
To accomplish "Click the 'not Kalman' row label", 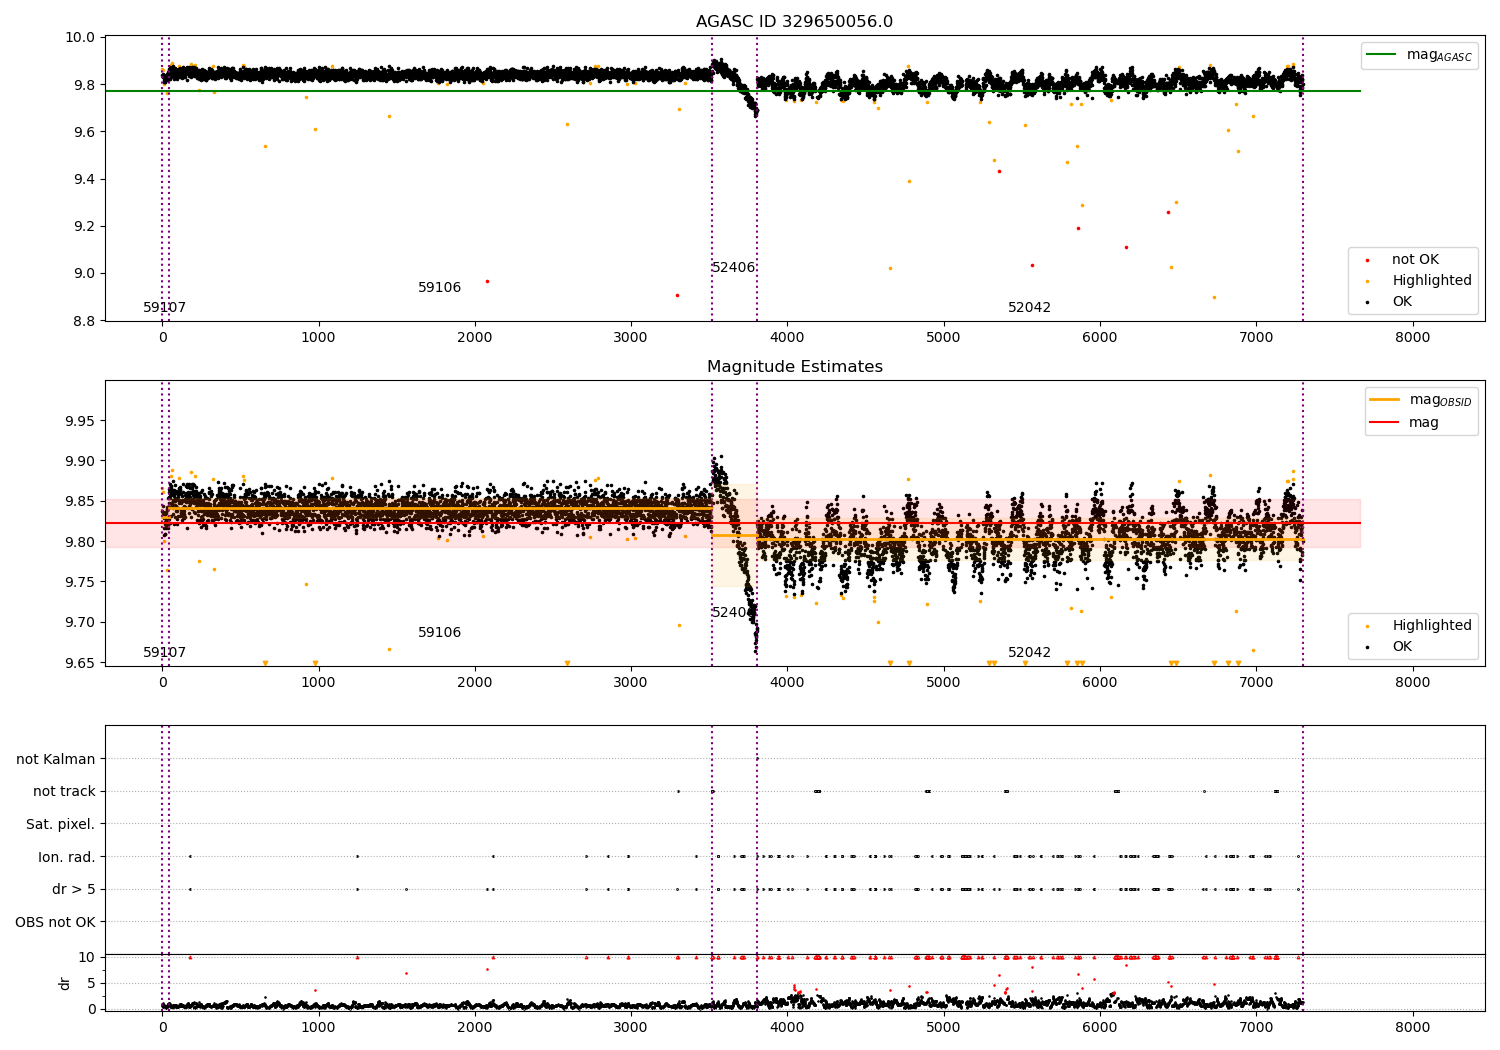I will (56, 759).
